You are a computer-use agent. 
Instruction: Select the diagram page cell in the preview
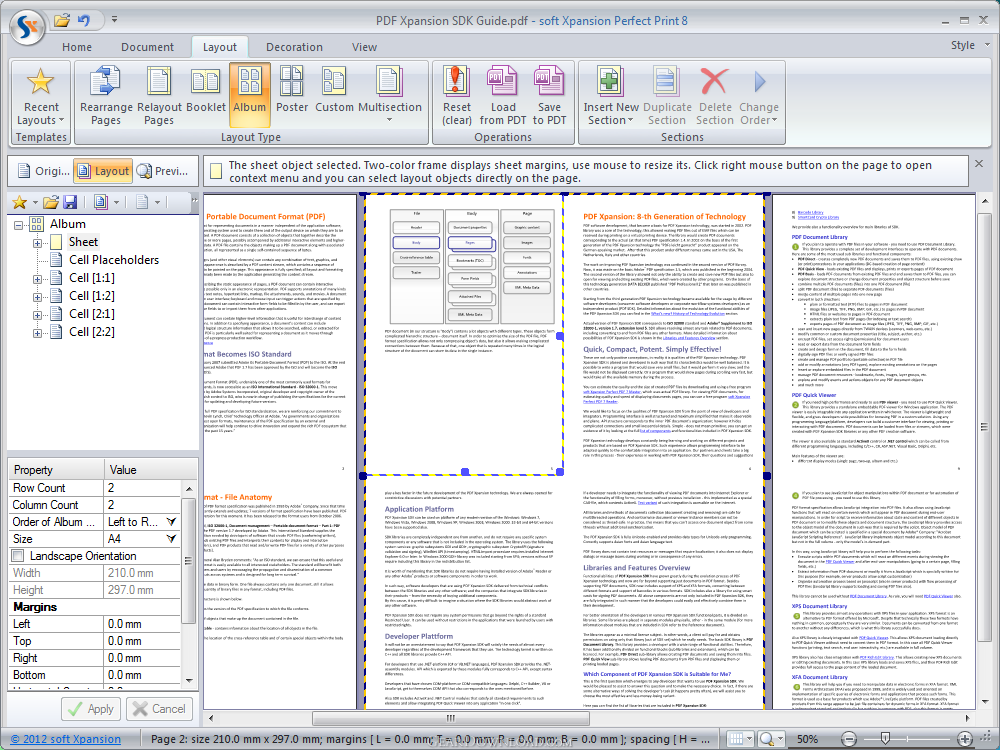click(x=464, y=334)
